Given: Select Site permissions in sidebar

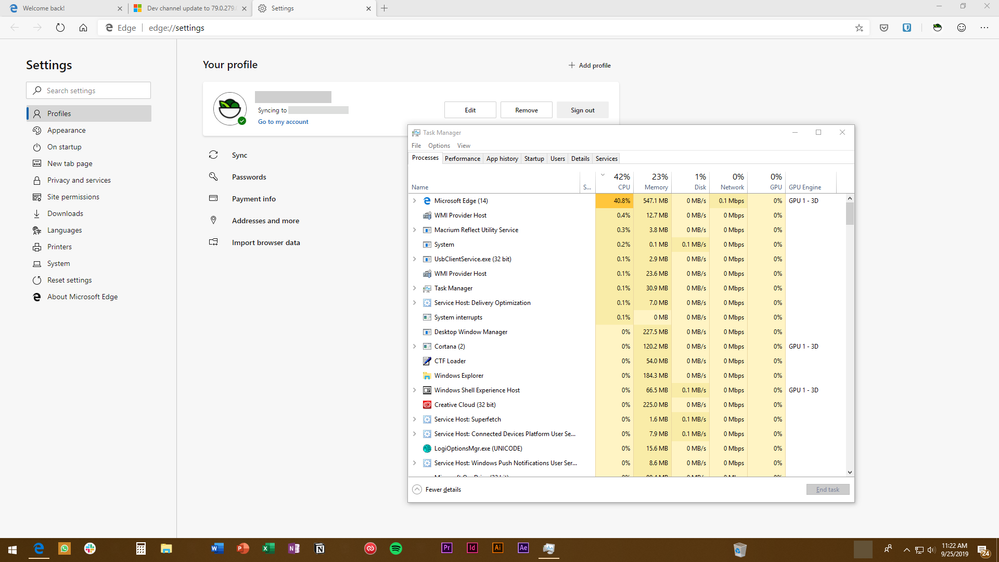Looking at the screenshot, I should click(x=89, y=197).
